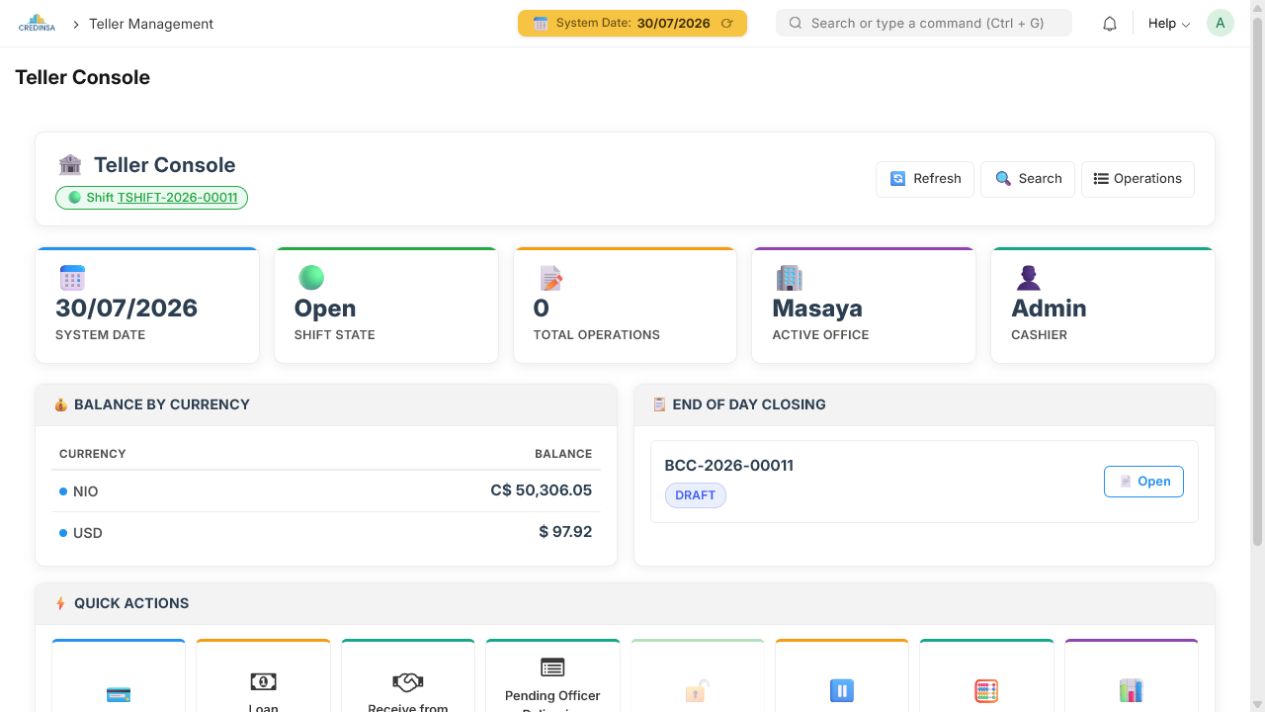Click the C$ 50,306.05 balance
Screen dimensions: 1265x712
click(x=541, y=490)
